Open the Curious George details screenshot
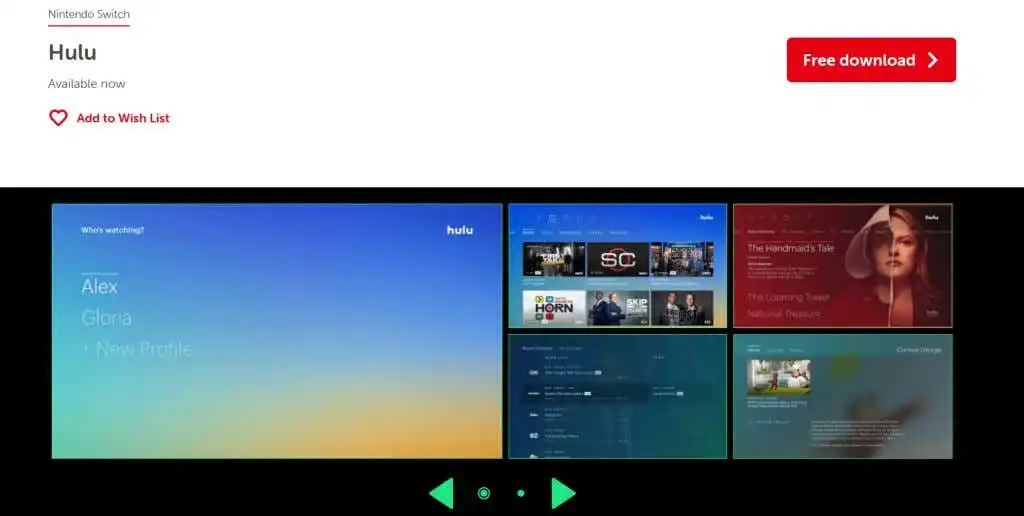 (x=842, y=396)
